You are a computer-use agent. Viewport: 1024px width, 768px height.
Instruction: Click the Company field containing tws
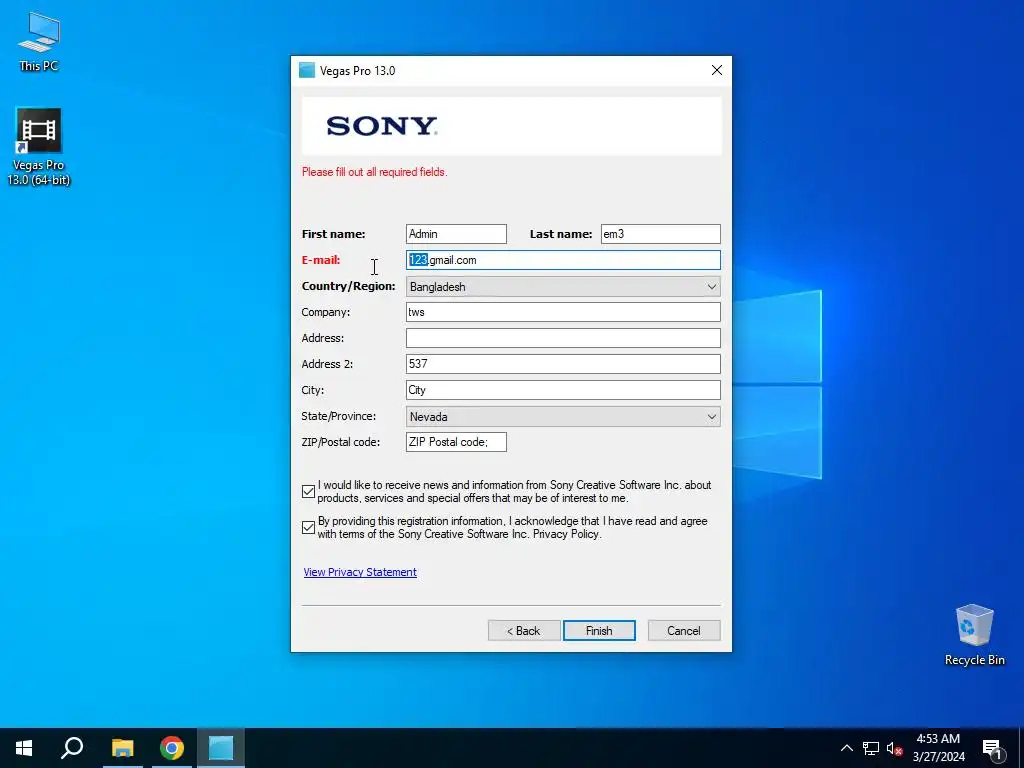pos(563,312)
